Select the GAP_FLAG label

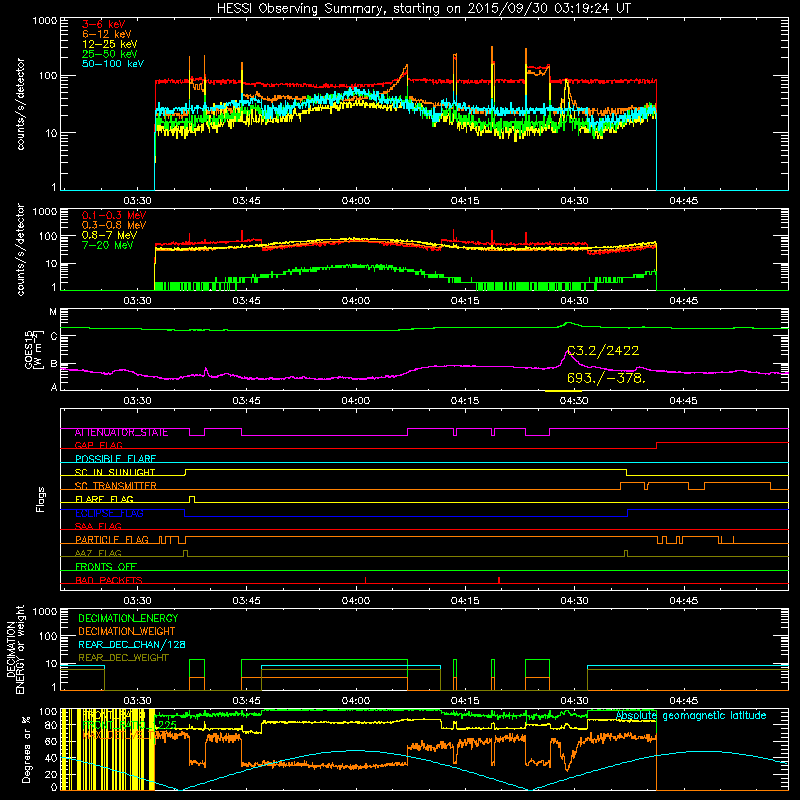tap(98, 445)
